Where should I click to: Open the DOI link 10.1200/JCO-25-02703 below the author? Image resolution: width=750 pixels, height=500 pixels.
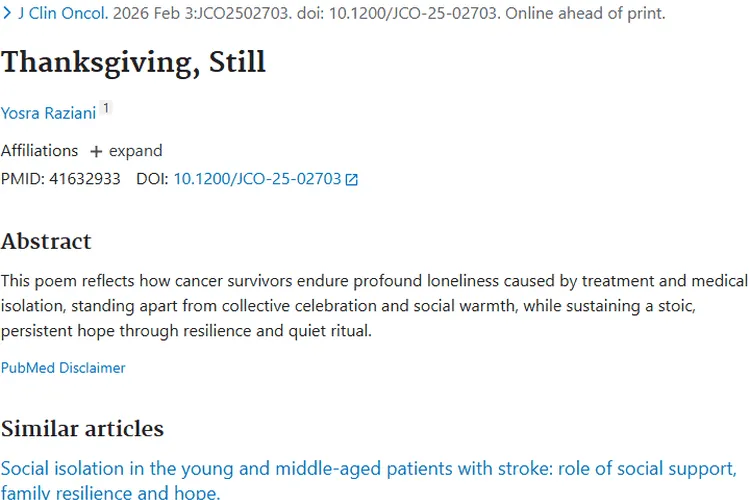click(x=257, y=179)
